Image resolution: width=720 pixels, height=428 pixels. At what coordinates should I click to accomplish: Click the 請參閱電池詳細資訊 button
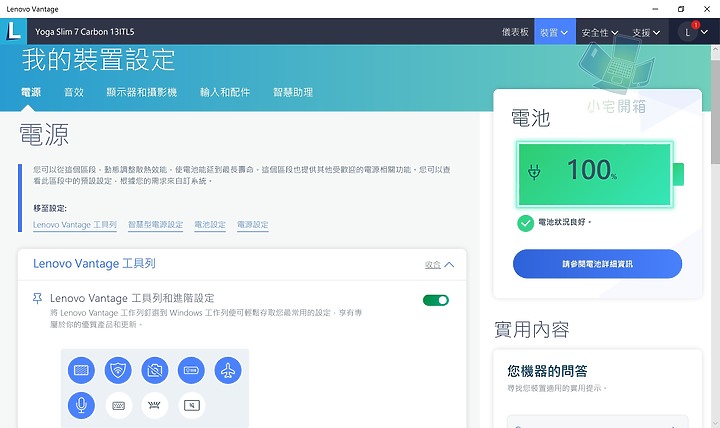597,264
